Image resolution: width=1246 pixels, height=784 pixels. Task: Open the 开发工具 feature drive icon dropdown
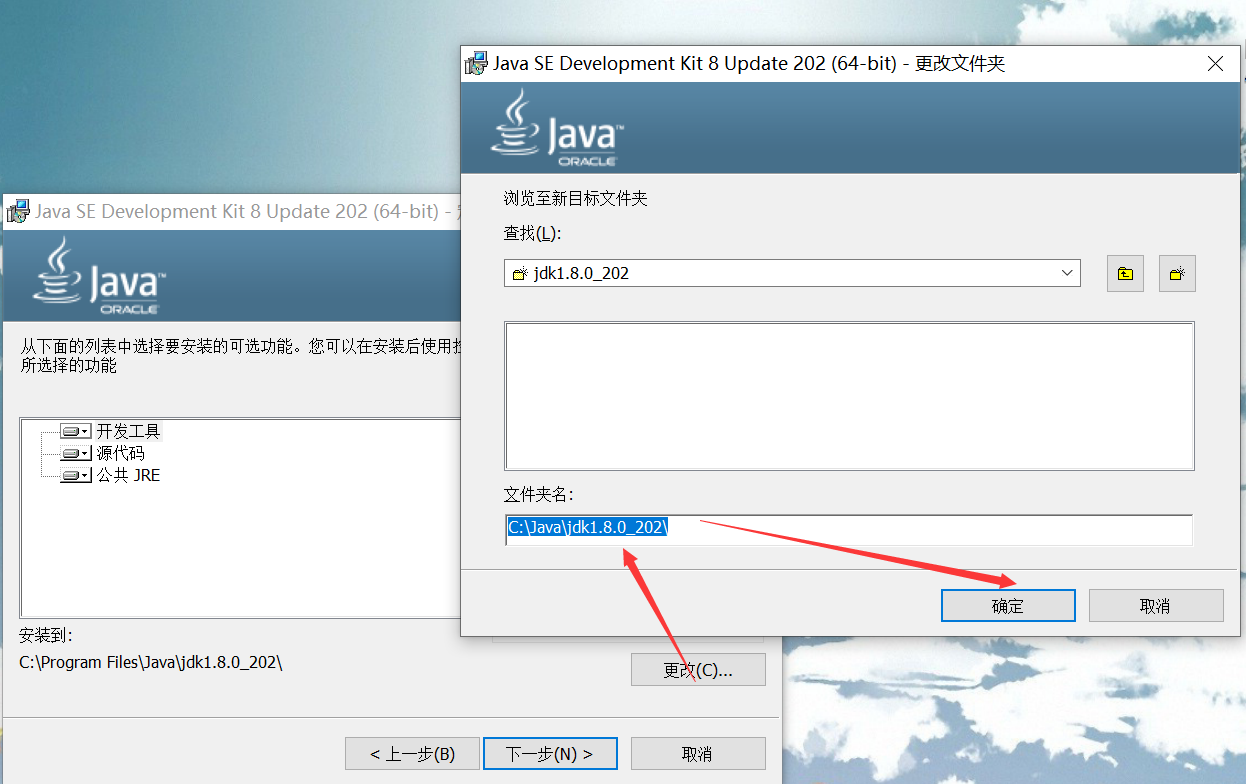point(75,431)
